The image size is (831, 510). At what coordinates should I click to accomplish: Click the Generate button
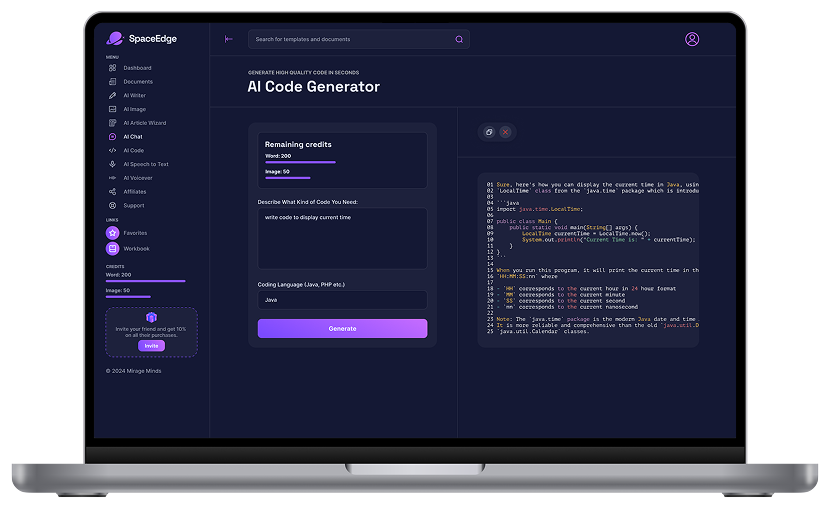pos(342,329)
